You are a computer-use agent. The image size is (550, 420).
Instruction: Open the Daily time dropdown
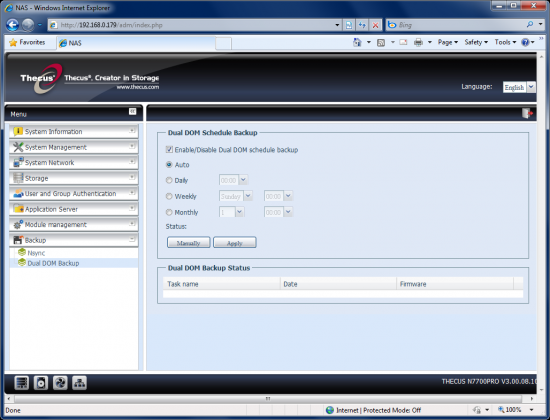(243, 180)
